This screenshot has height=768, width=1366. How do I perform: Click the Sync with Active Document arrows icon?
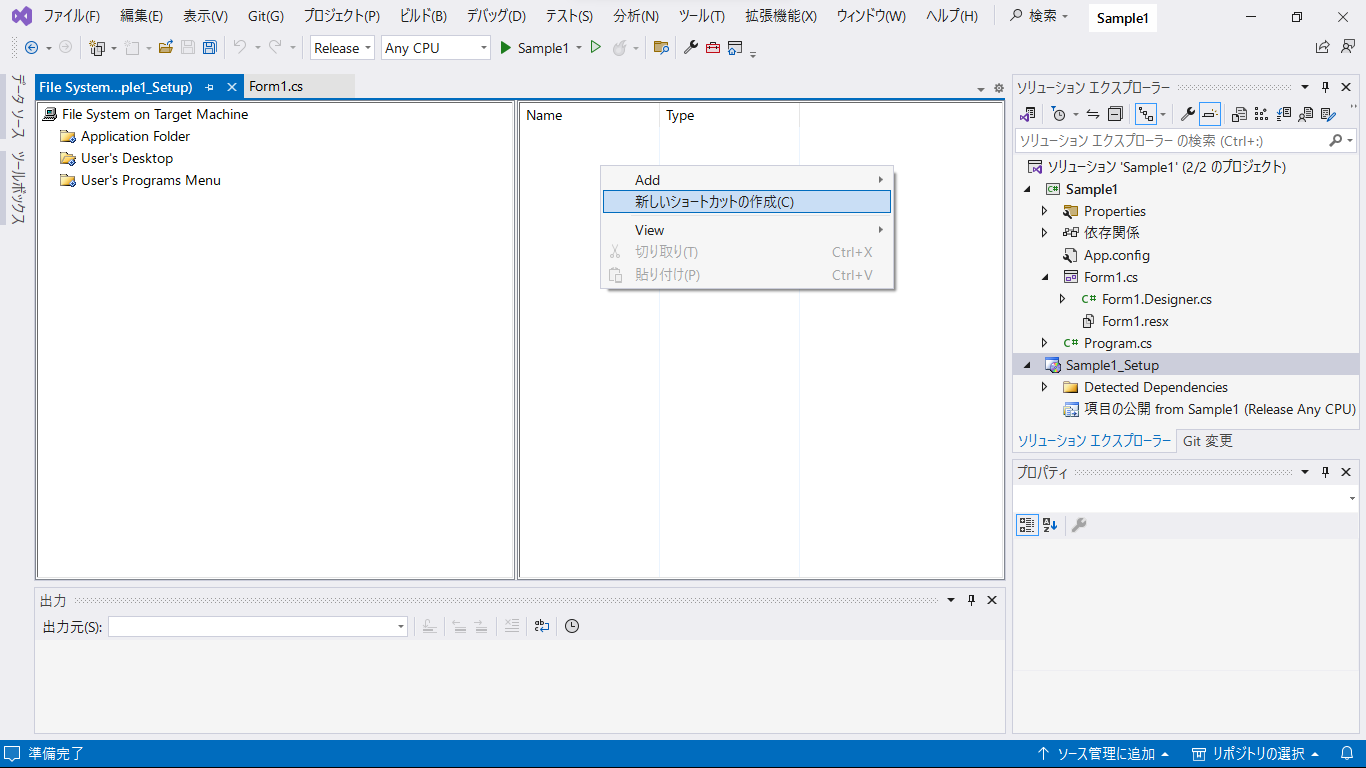(1093, 115)
